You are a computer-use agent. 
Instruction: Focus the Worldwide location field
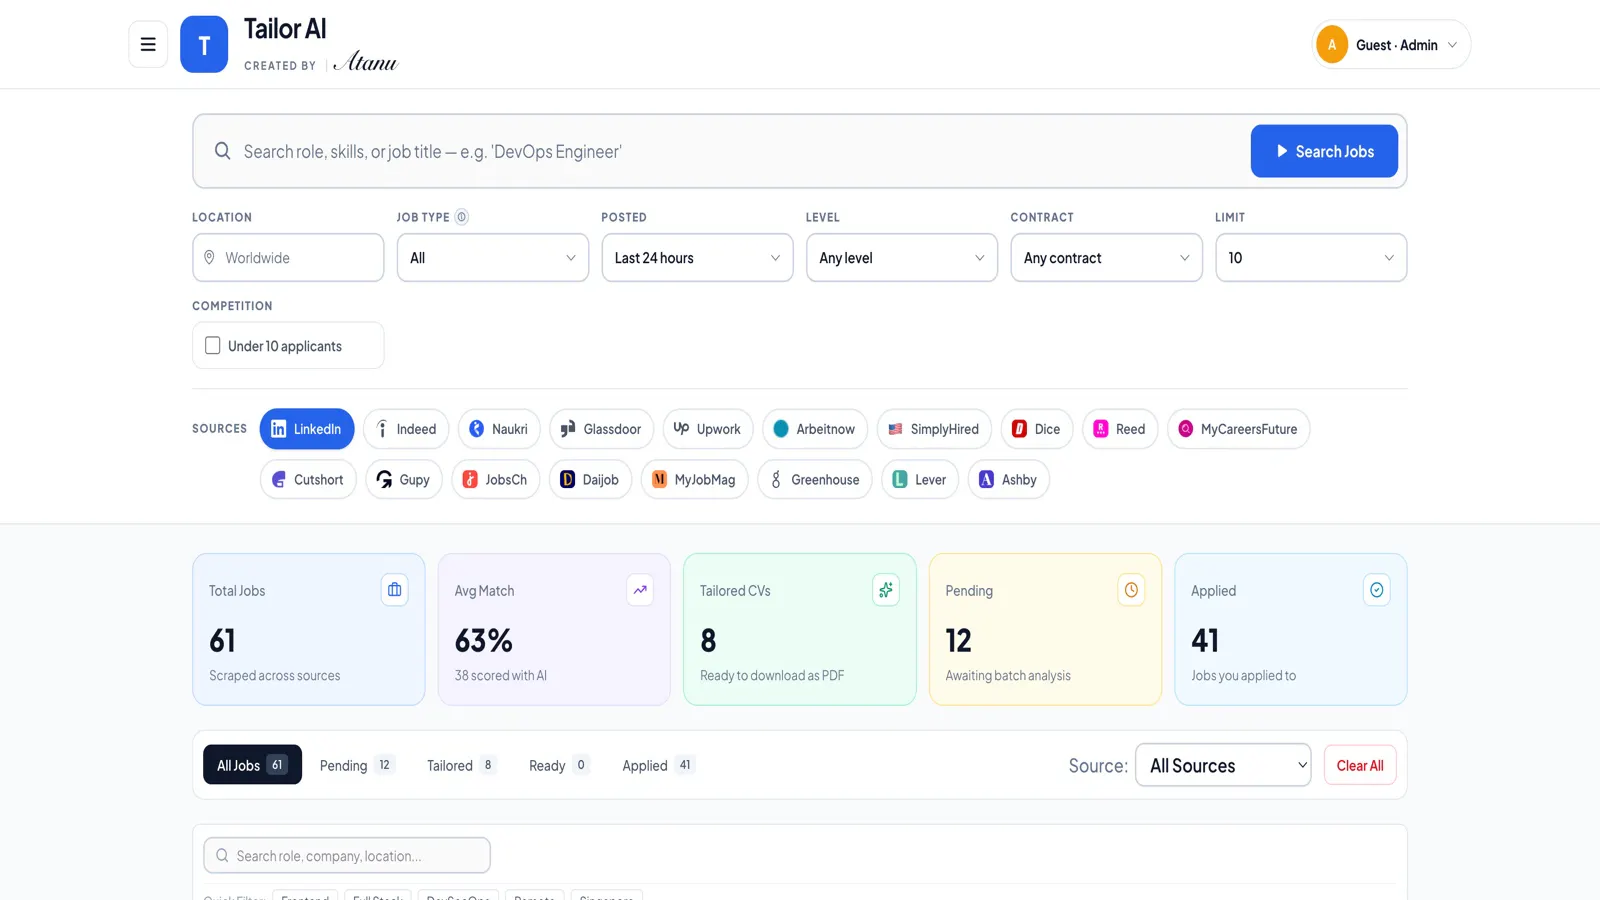288,258
